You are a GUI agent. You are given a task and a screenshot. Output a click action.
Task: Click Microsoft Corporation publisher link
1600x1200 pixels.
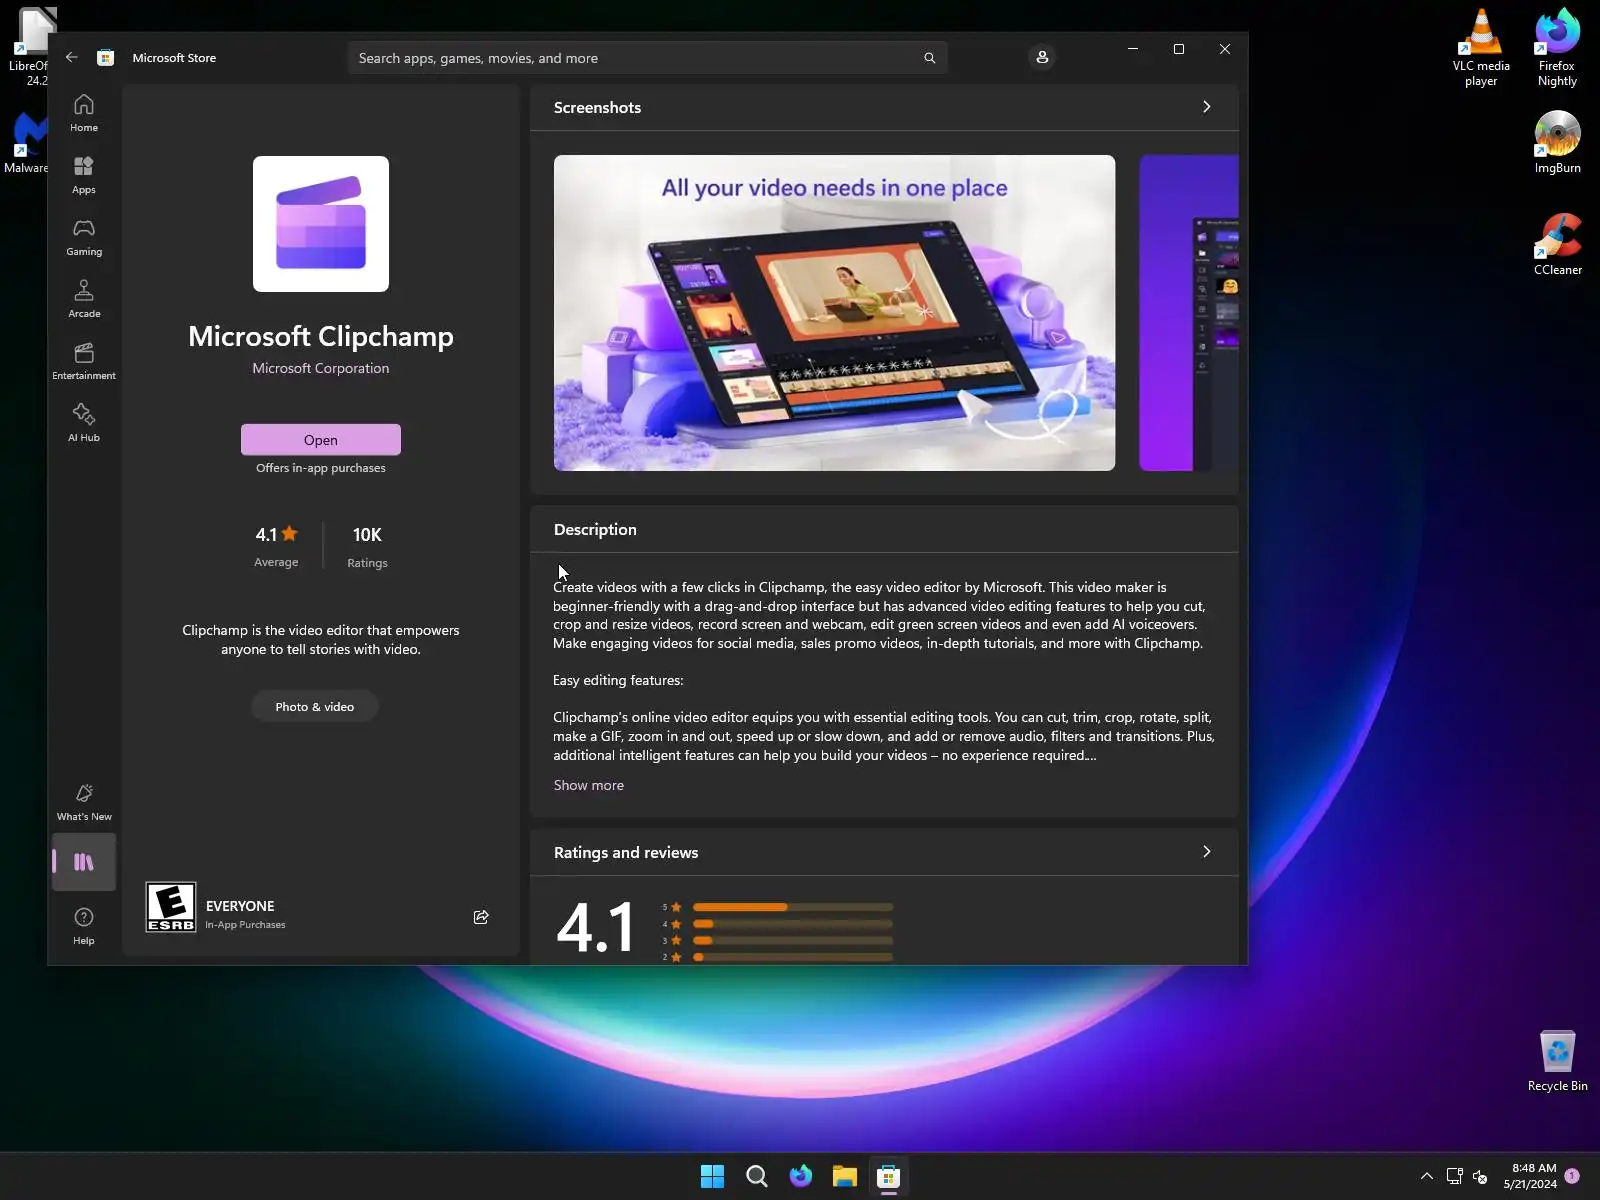[321, 368]
